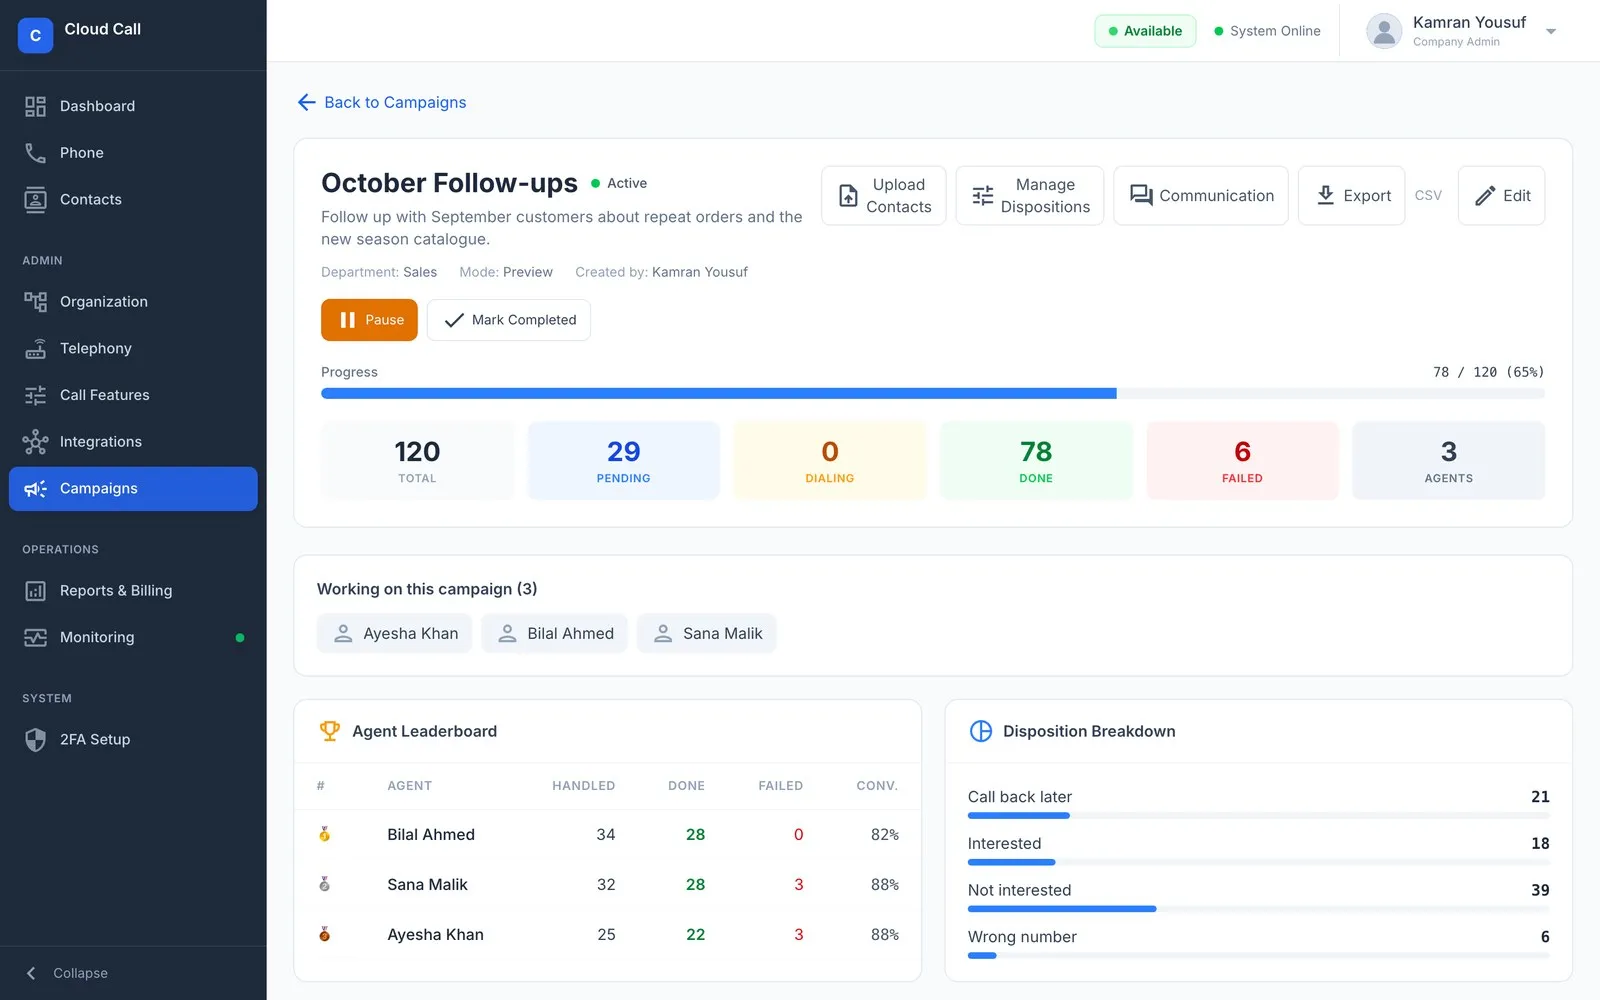The width and height of the screenshot is (1600, 1000).
Task: Click the gold medal icon for Bilal Ahmed
Action: click(324, 834)
